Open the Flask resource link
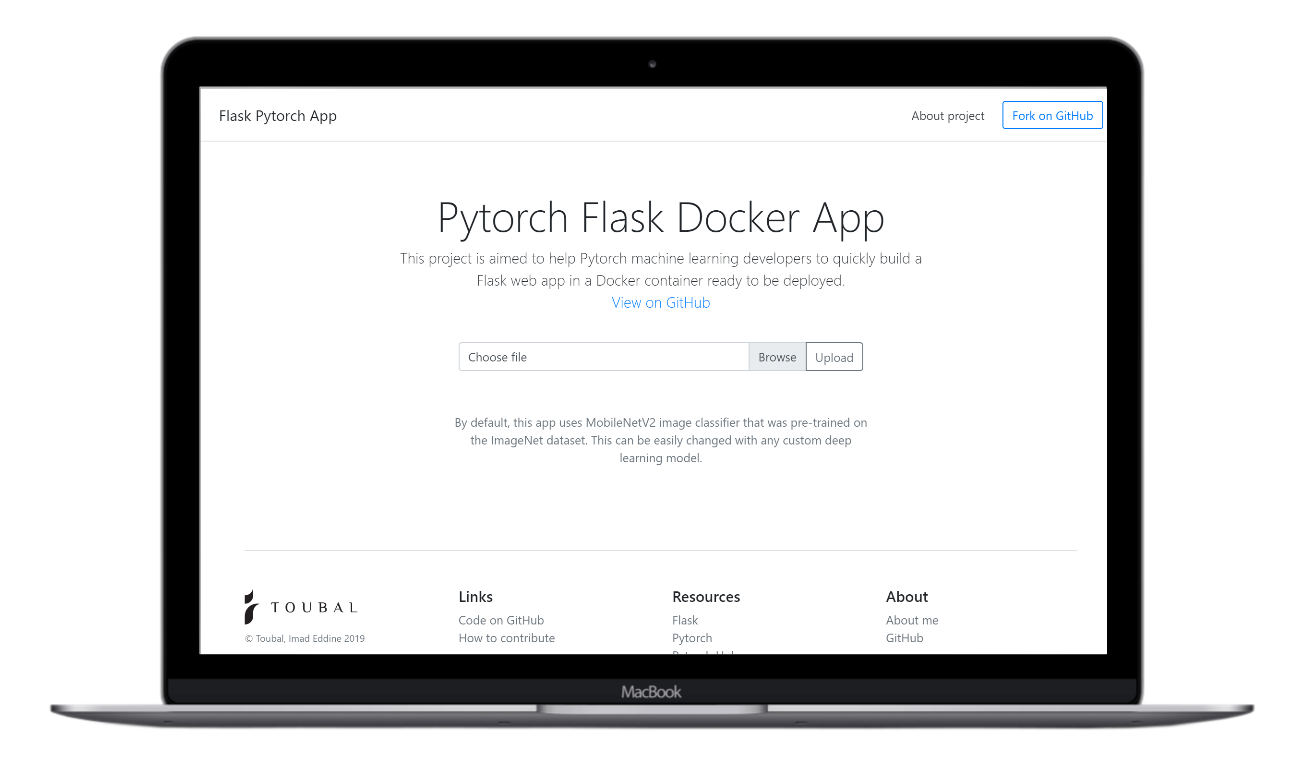This screenshot has width=1292, height=767. (x=685, y=620)
